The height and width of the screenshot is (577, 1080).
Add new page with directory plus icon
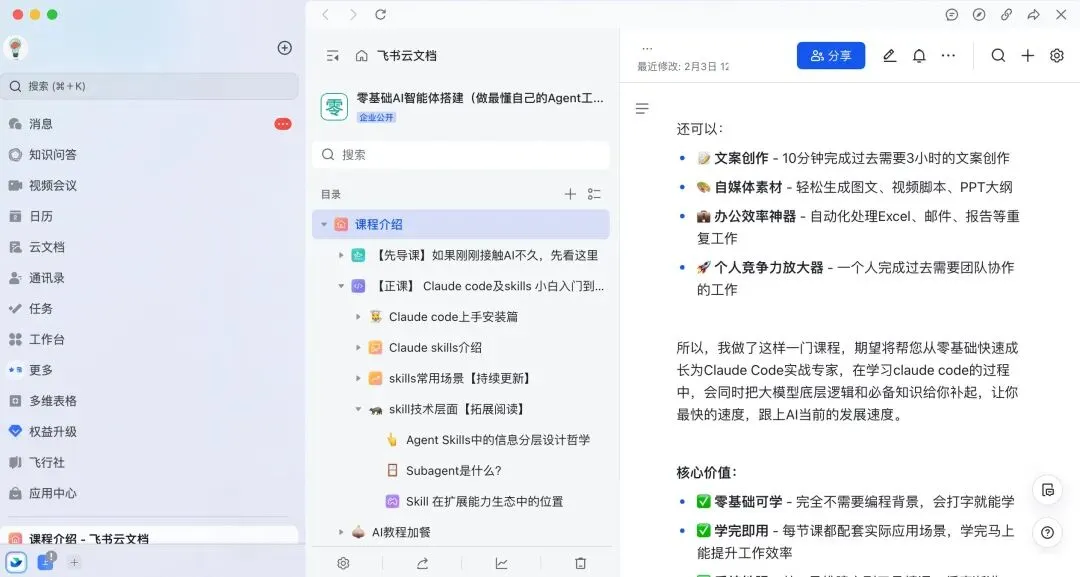pos(570,194)
